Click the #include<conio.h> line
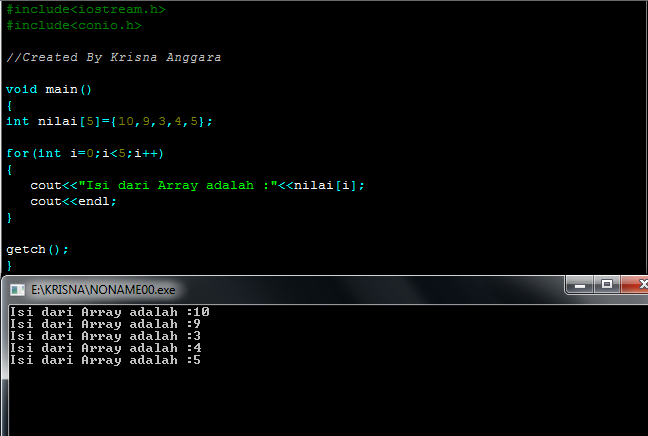Image resolution: width=648 pixels, height=436 pixels. [74, 25]
